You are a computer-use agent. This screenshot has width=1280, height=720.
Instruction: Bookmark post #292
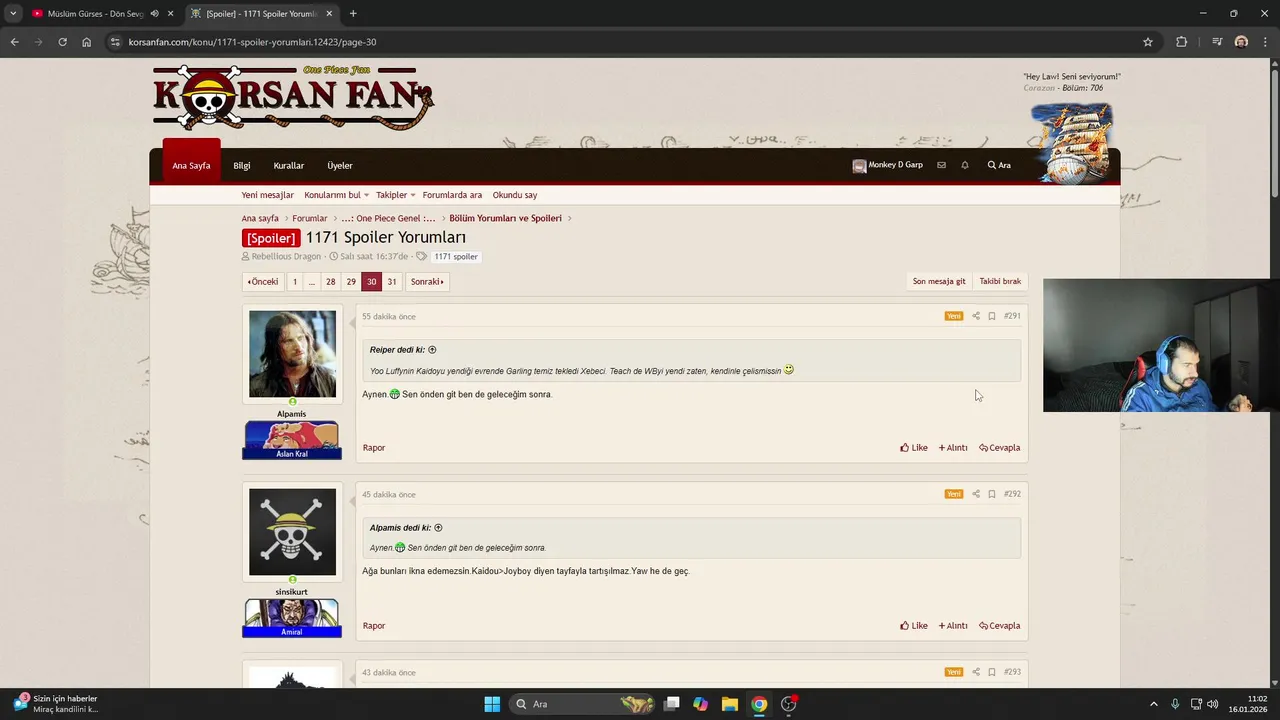(992, 494)
